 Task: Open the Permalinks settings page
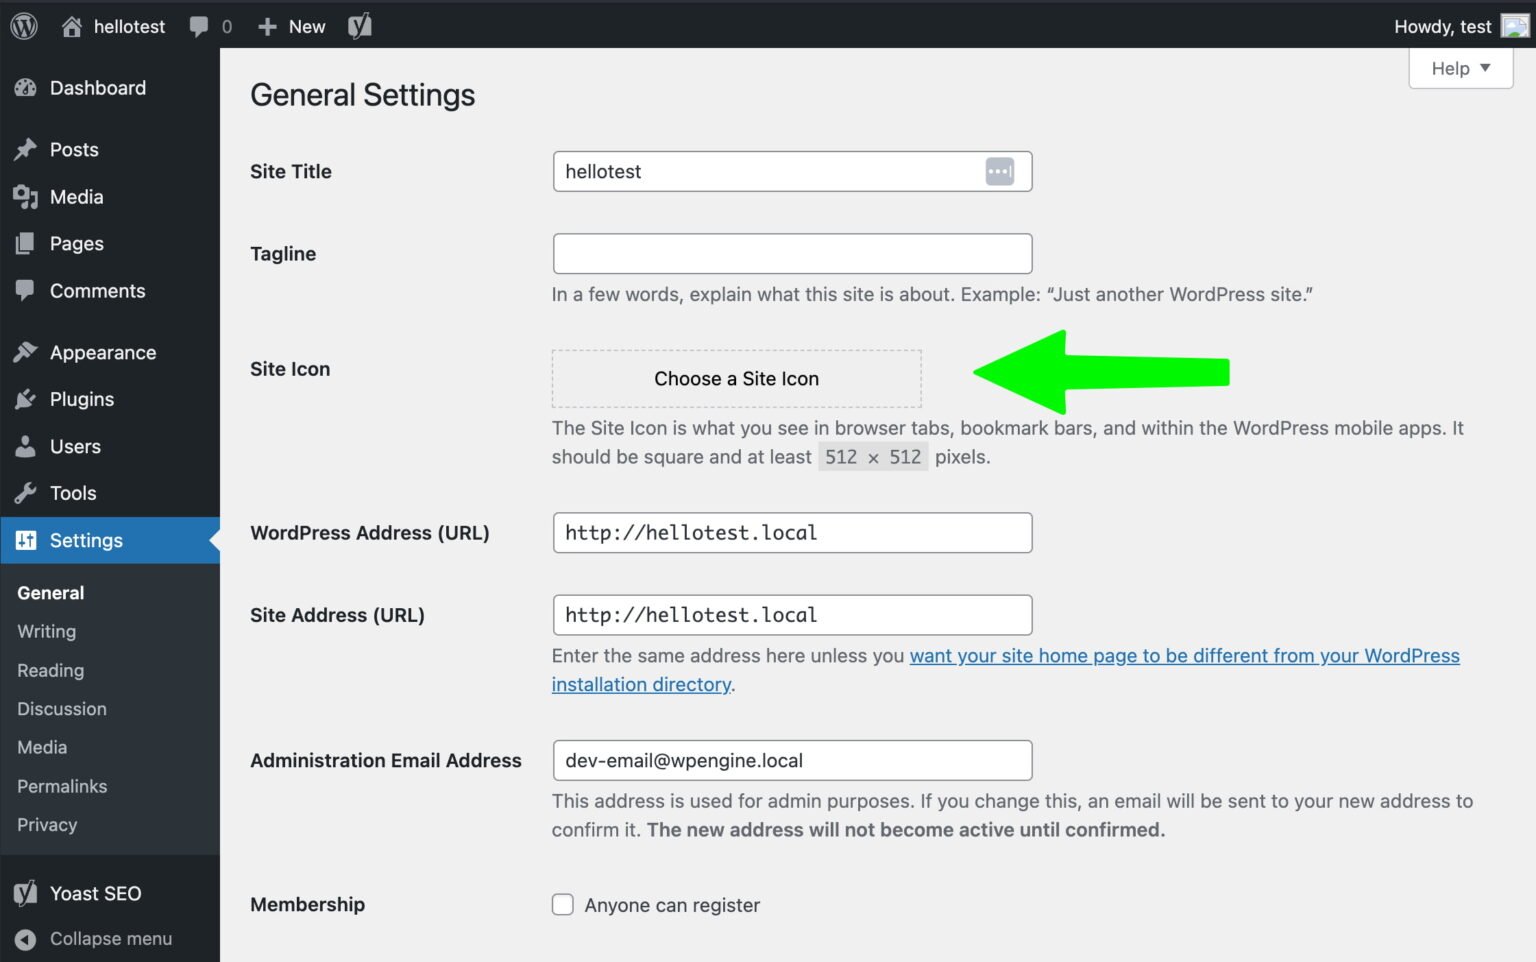point(62,786)
